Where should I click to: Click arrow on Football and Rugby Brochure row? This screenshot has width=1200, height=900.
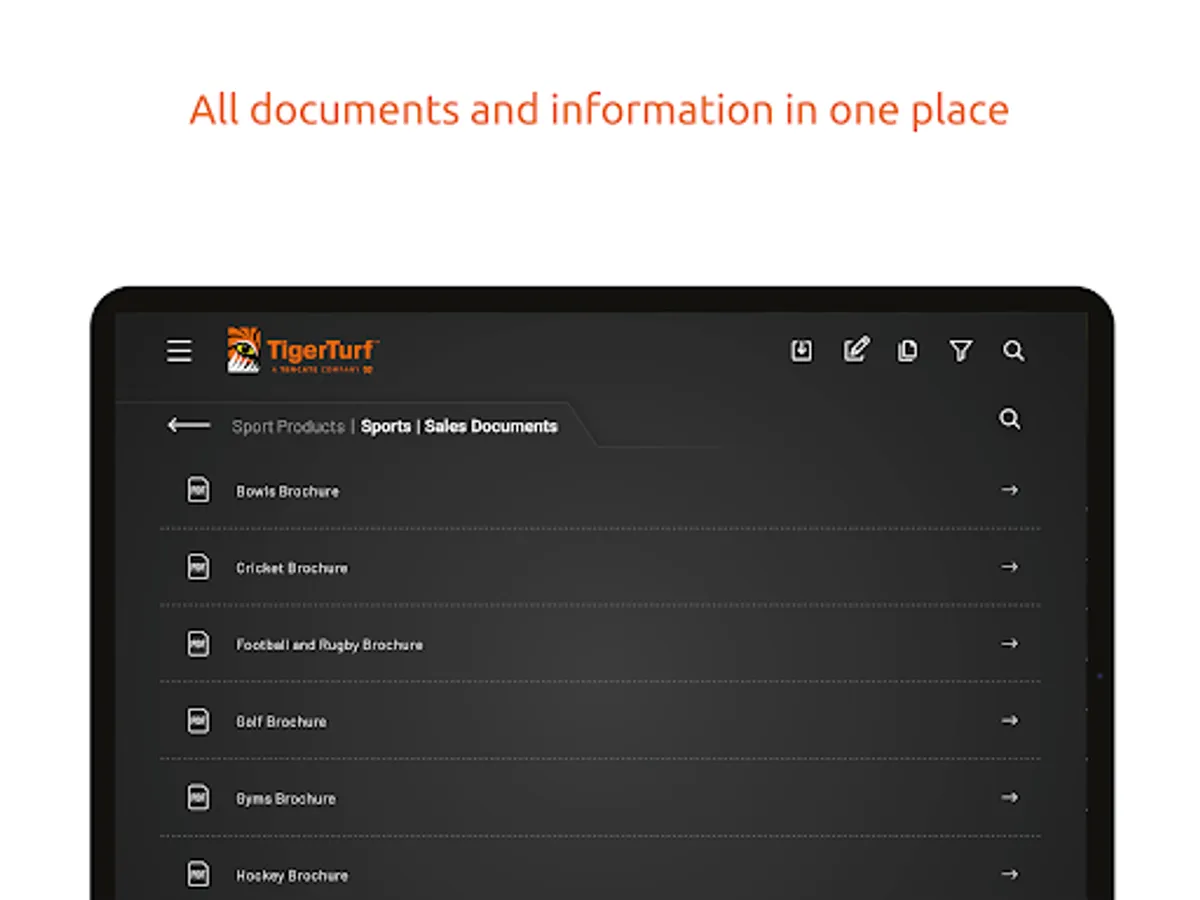pyautogui.click(x=1010, y=644)
